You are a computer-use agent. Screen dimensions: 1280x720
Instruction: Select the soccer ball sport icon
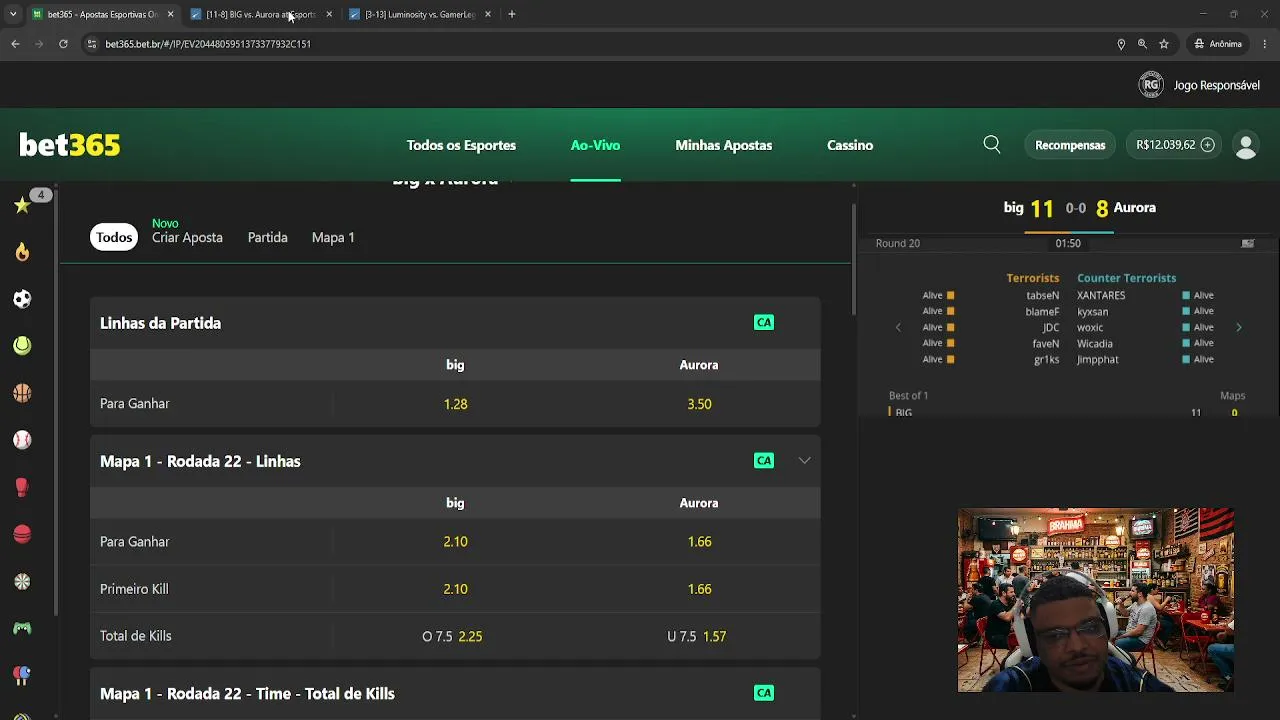tap(22, 299)
